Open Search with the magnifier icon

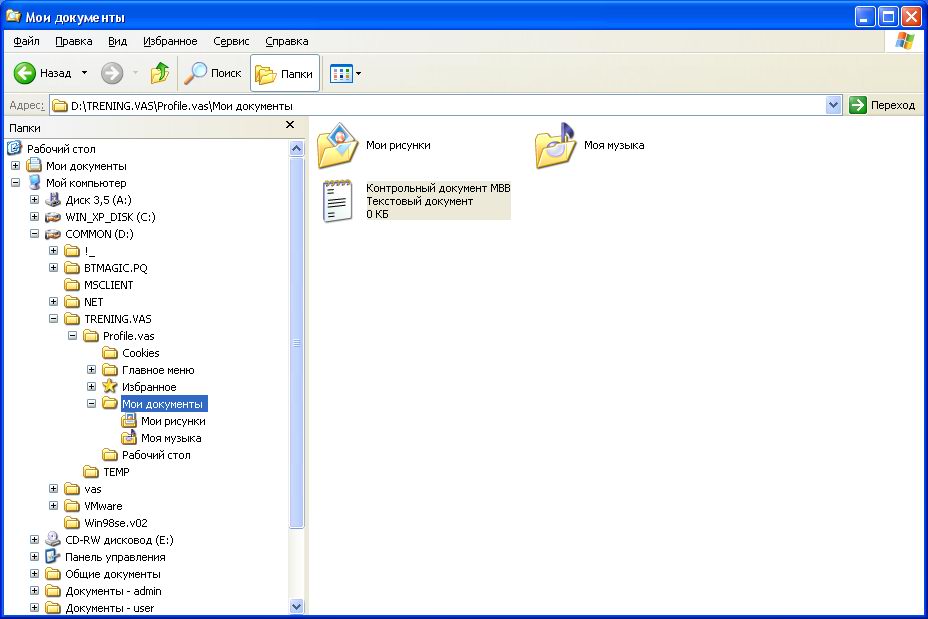coord(195,73)
